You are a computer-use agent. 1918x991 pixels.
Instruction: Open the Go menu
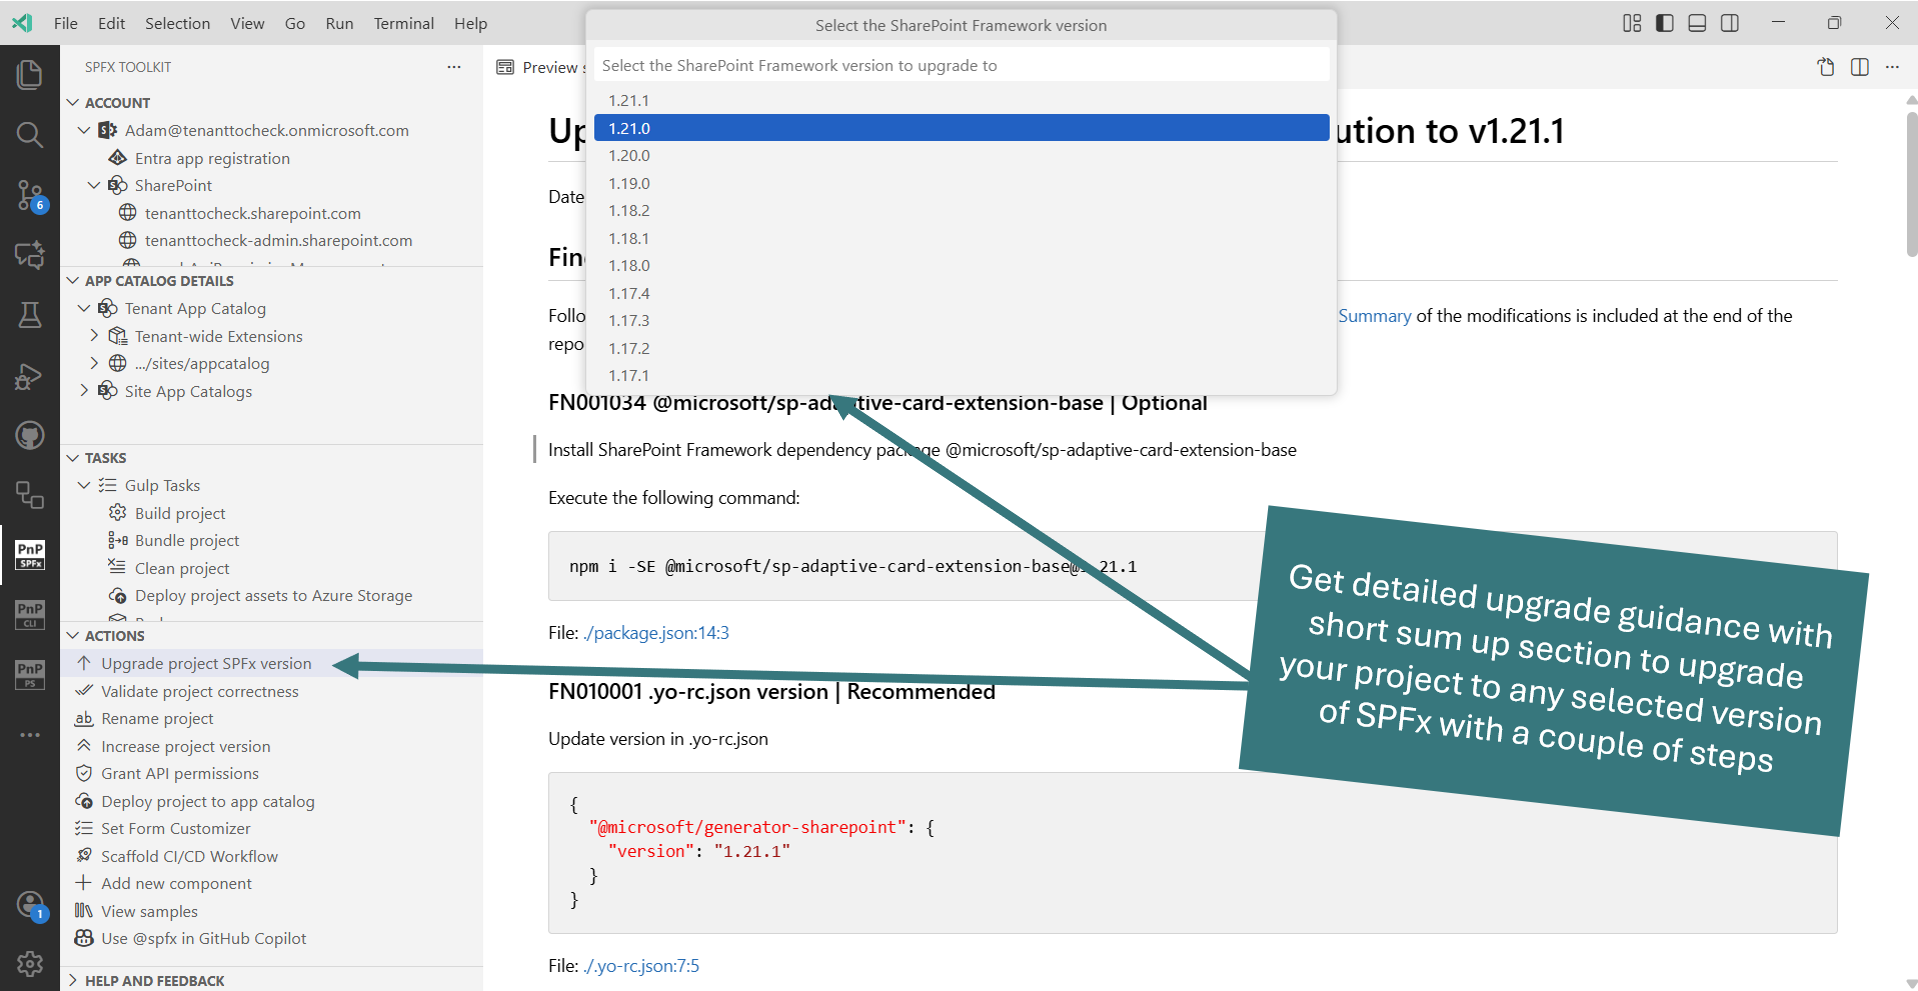coord(295,23)
